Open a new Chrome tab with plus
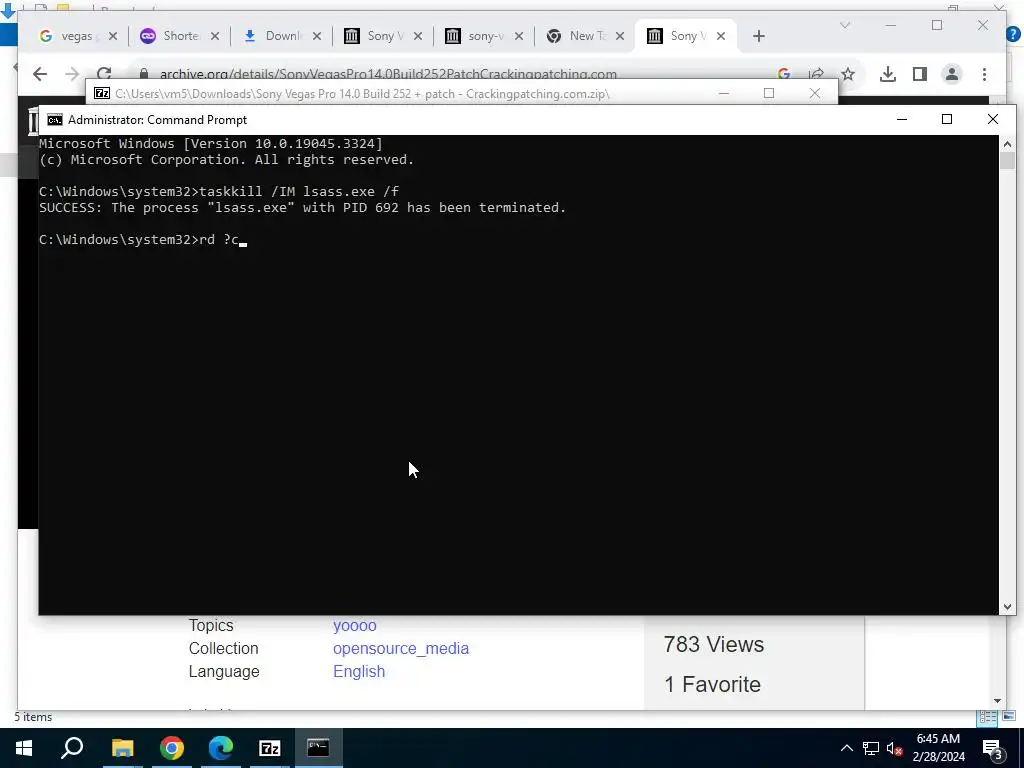Viewport: 1024px width, 768px height. click(758, 36)
